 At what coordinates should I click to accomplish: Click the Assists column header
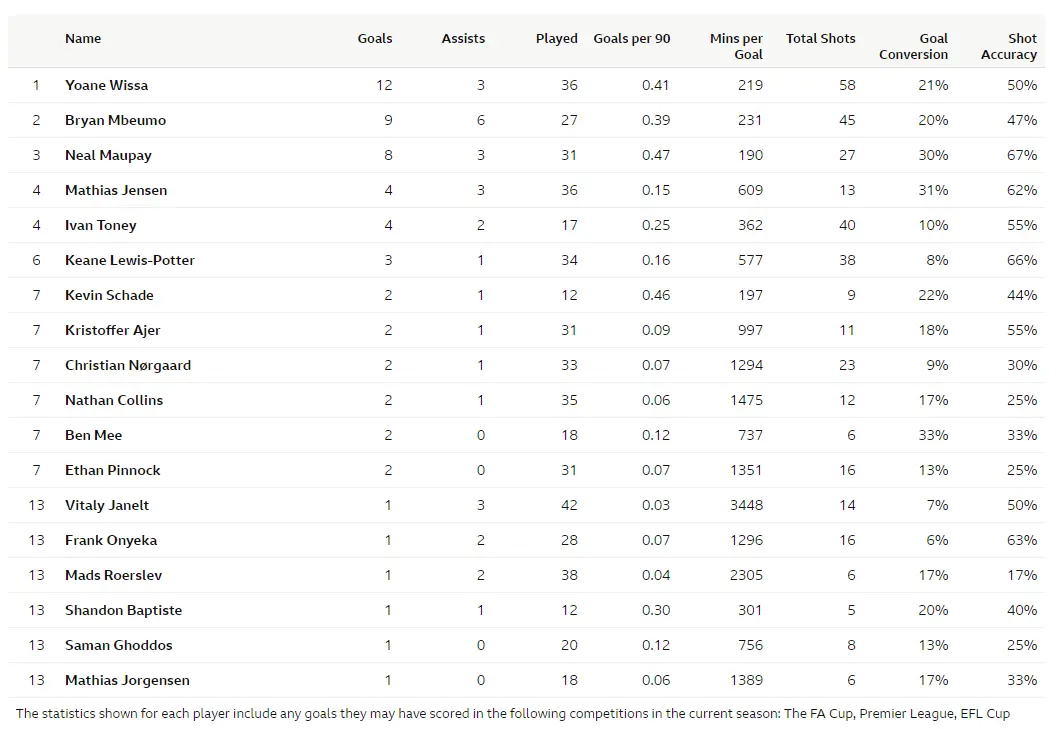pos(463,39)
